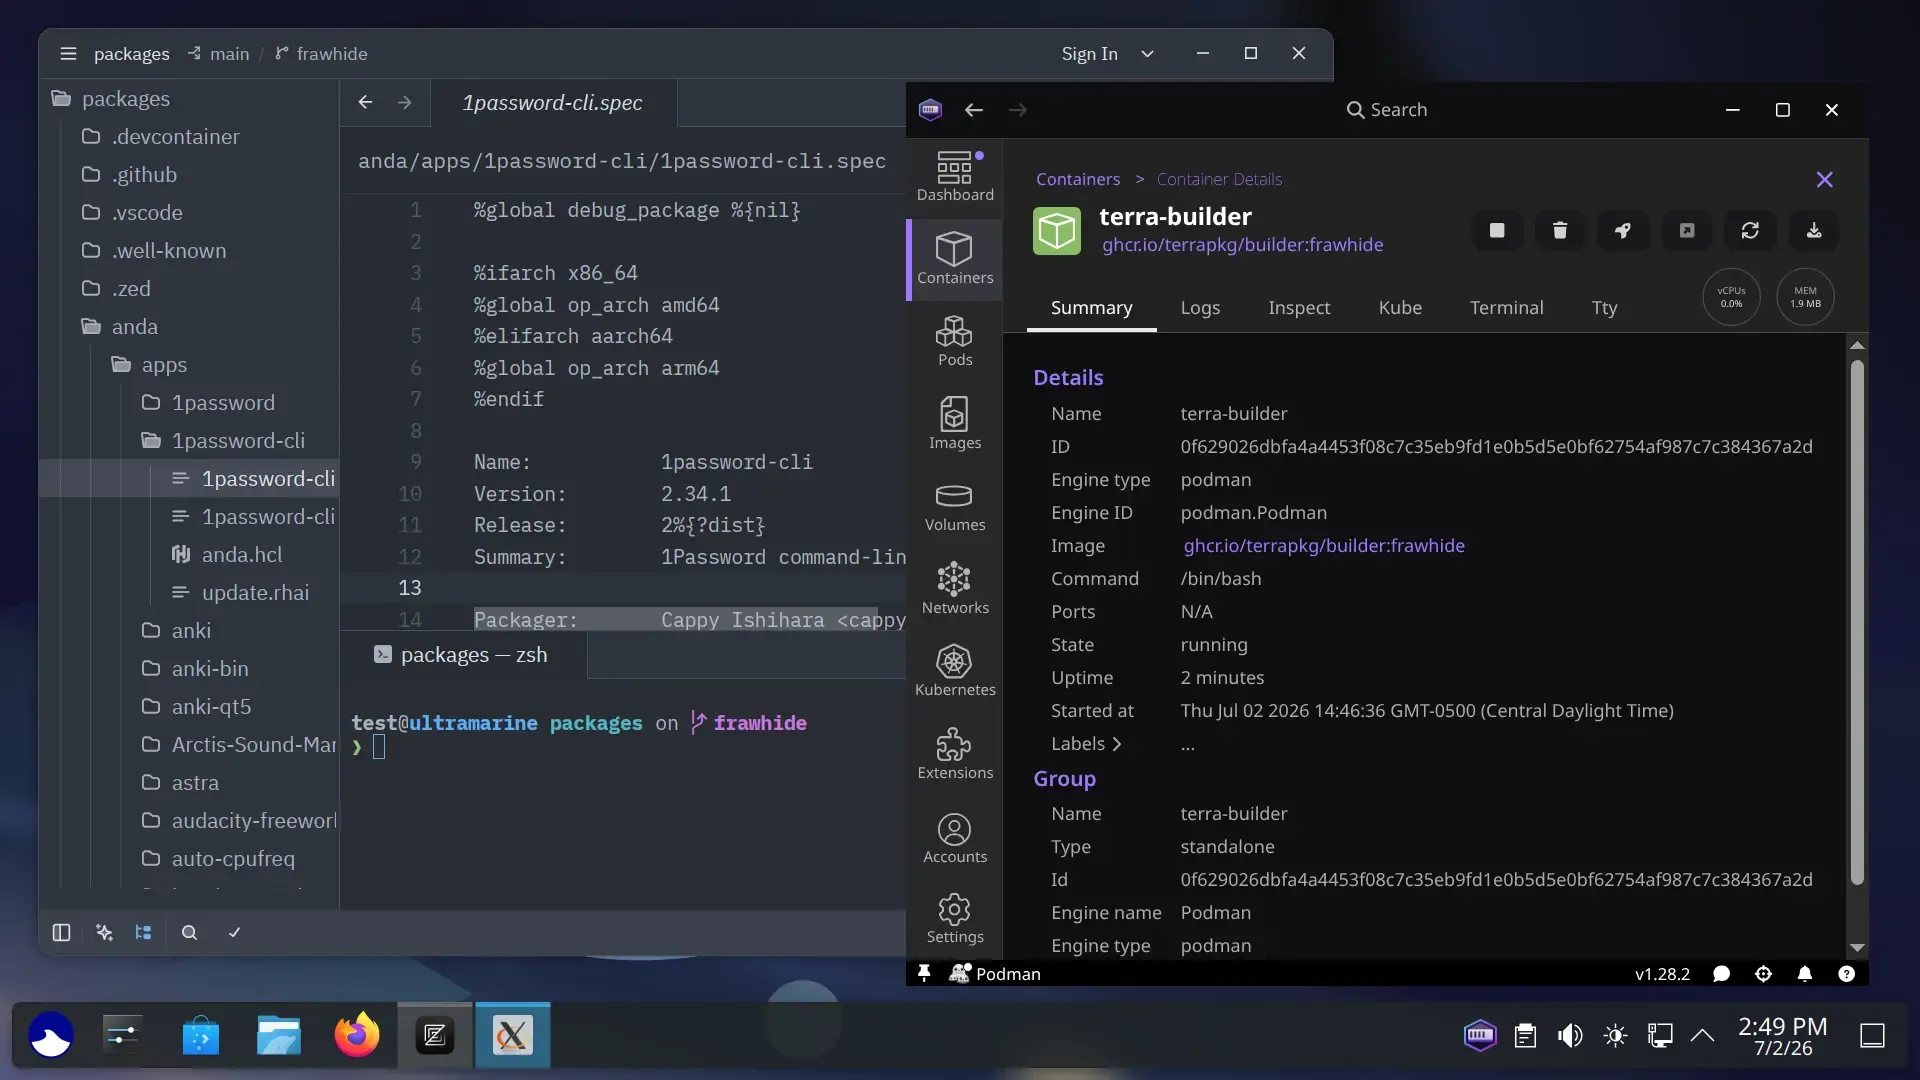Select the 1password-cli.spec editor tab
Image resolution: width=1920 pixels, height=1080 pixels.
pyautogui.click(x=553, y=103)
